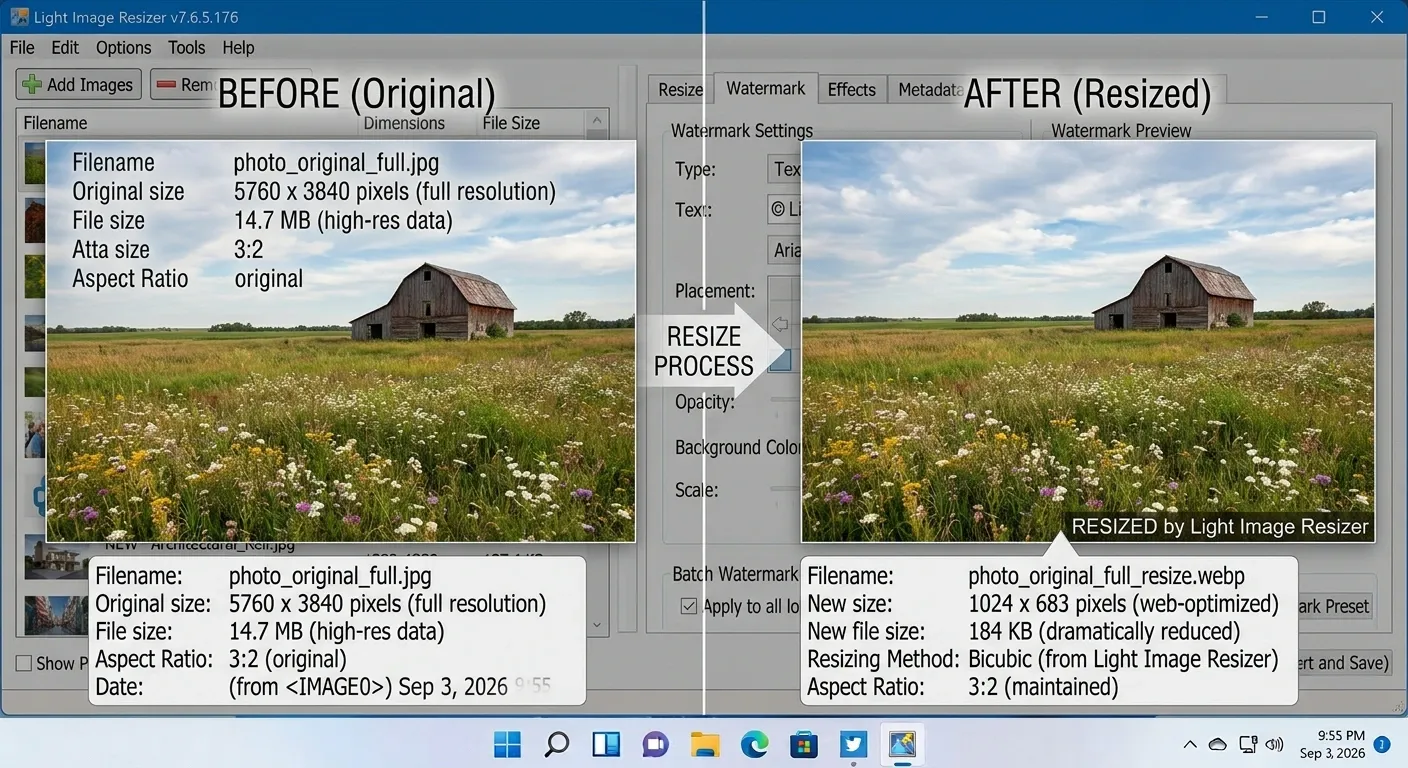
Task: Open Microsoft Store from the taskbar
Action: [803, 744]
